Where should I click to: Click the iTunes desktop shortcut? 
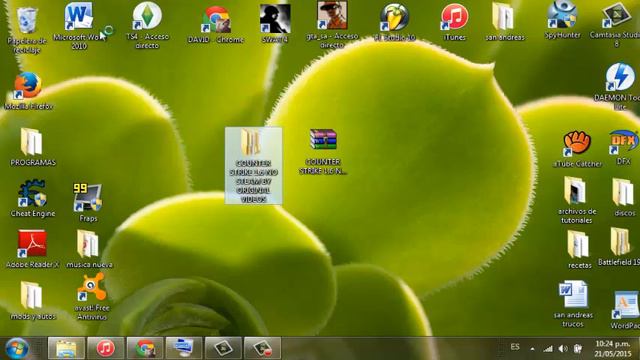coord(454,17)
